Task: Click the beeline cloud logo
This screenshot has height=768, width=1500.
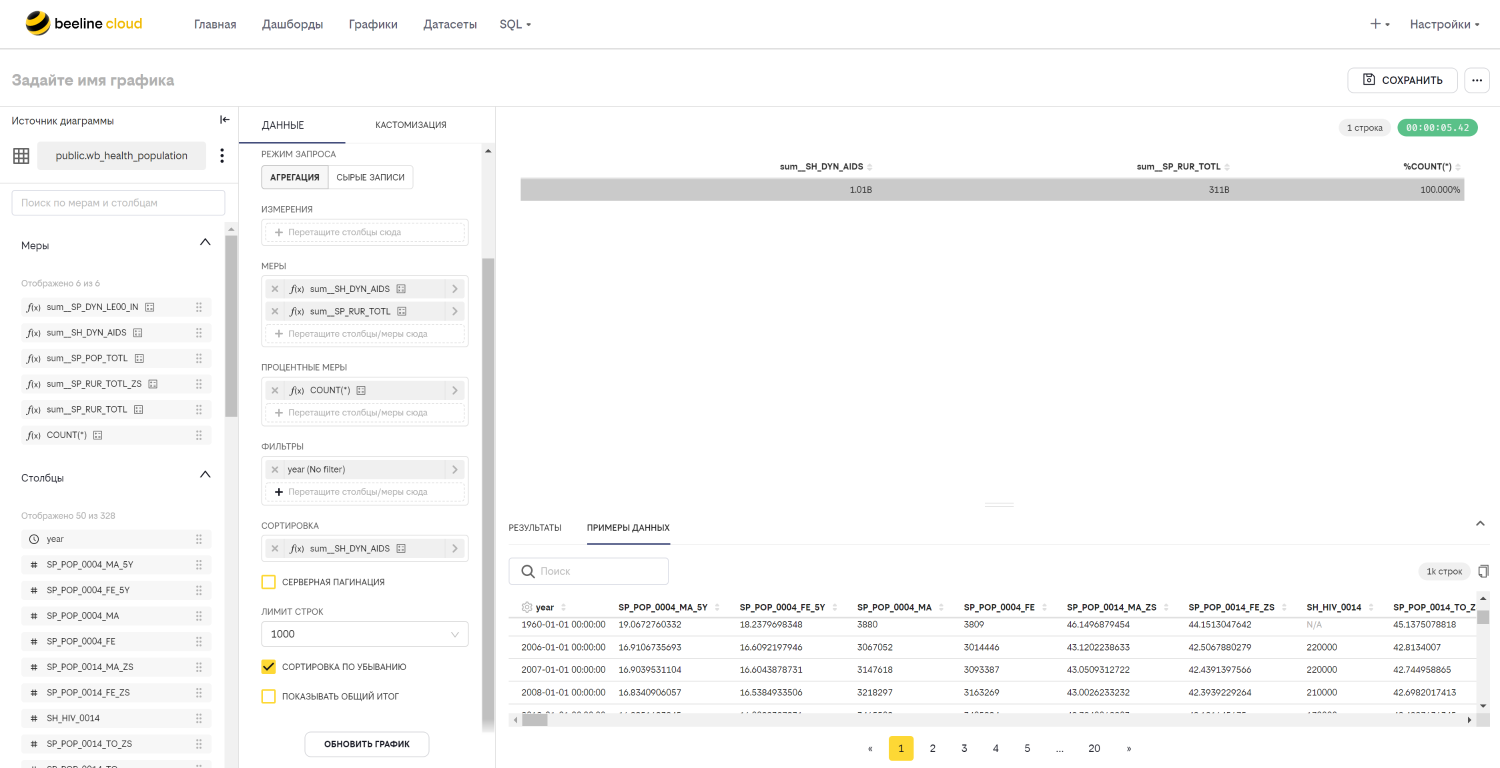Action: point(84,23)
